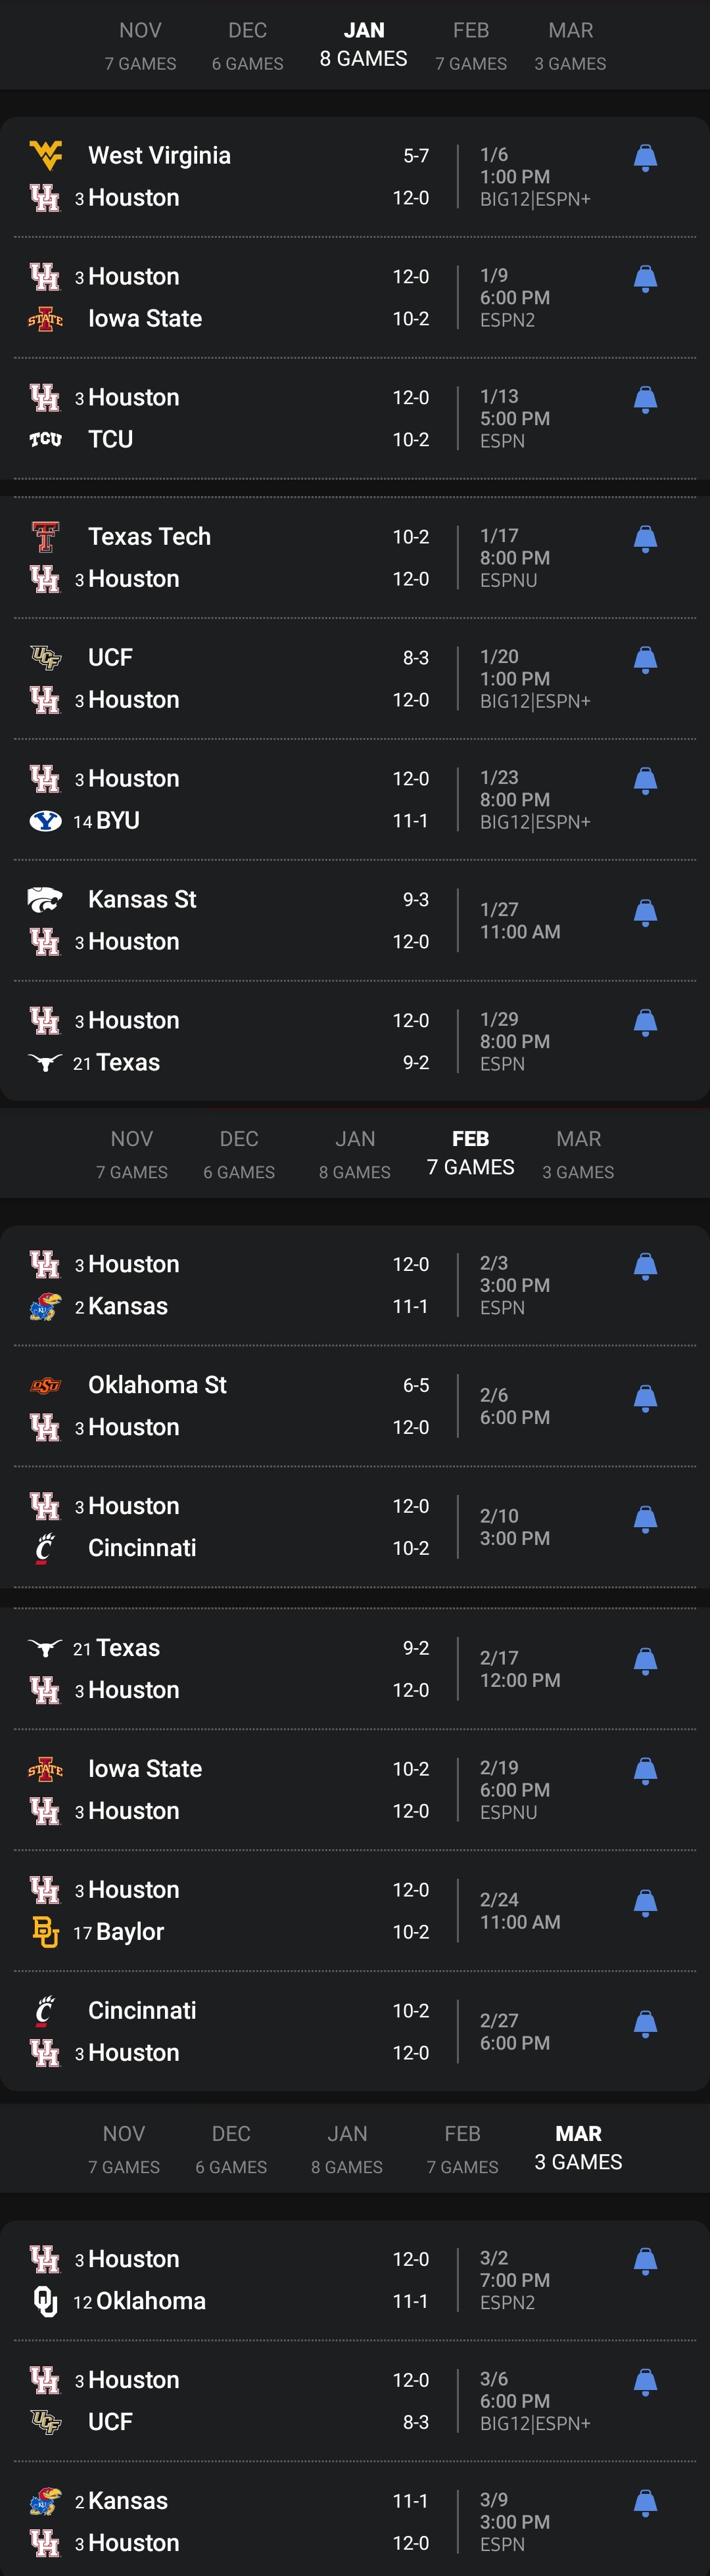The height and width of the screenshot is (2576, 710).
Task: Click the bell for 2/17 Texas game
Action: (x=645, y=1662)
